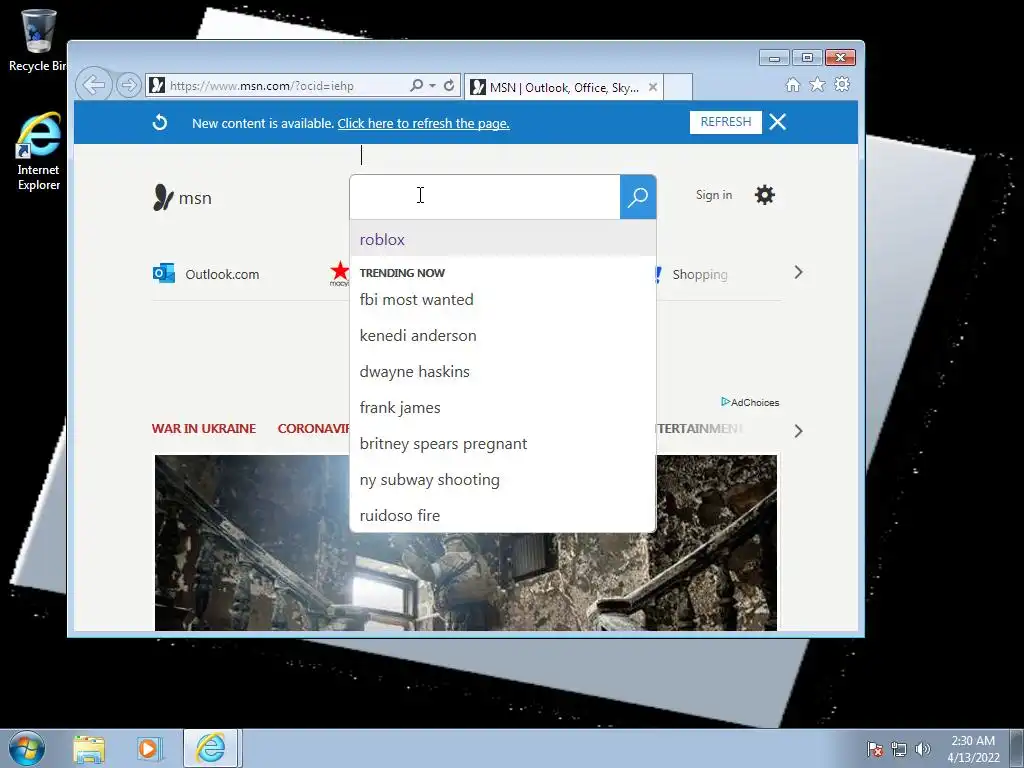The height and width of the screenshot is (768, 1024).
Task: Open Windows Media Player from taskbar
Action: [x=150, y=749]
